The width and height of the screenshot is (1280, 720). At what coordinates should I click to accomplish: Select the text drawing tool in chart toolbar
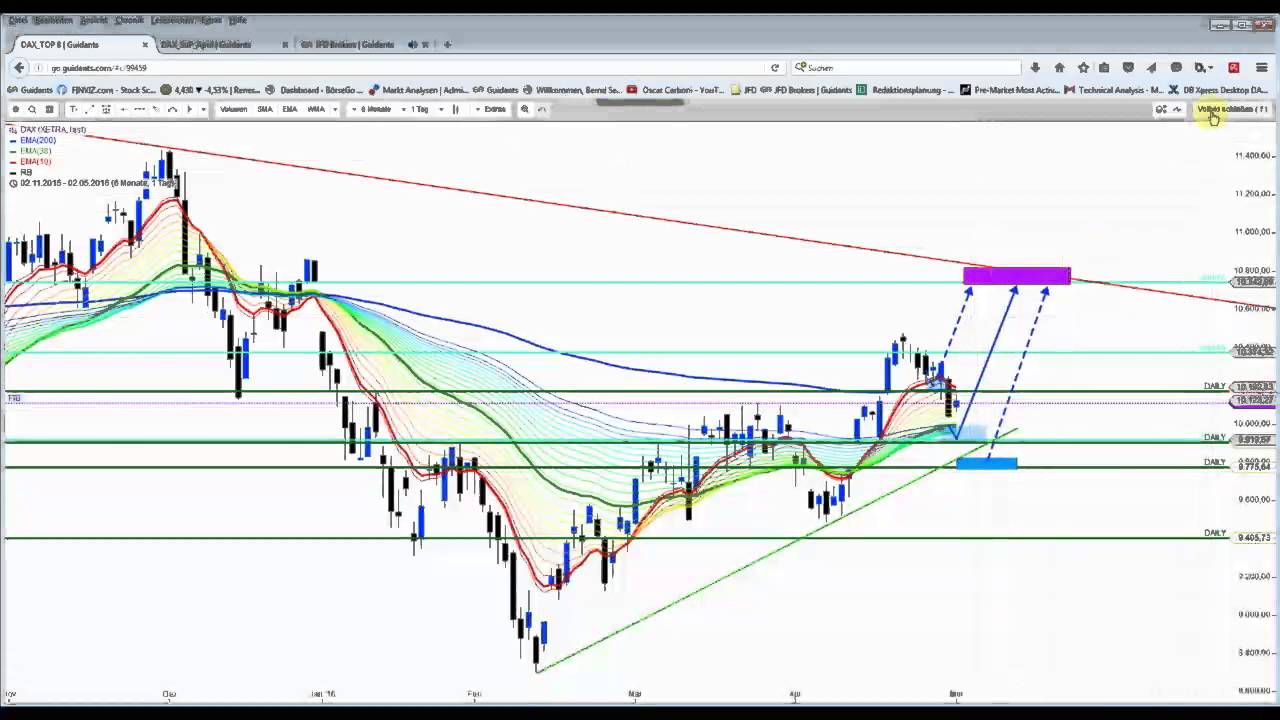click(x=74, y=109)
